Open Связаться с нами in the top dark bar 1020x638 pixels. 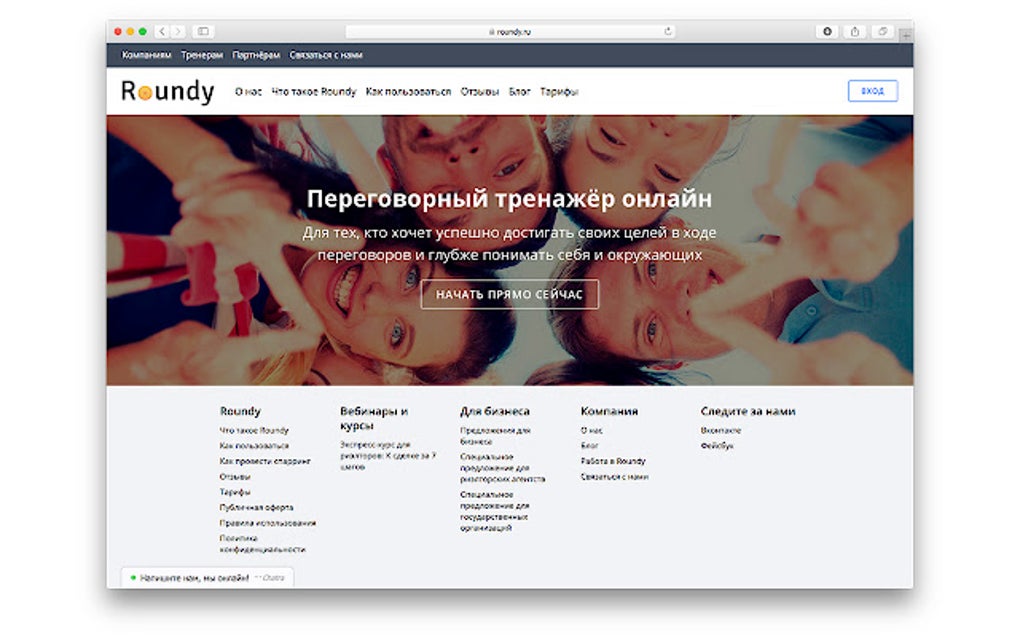[x=326, y=55]
